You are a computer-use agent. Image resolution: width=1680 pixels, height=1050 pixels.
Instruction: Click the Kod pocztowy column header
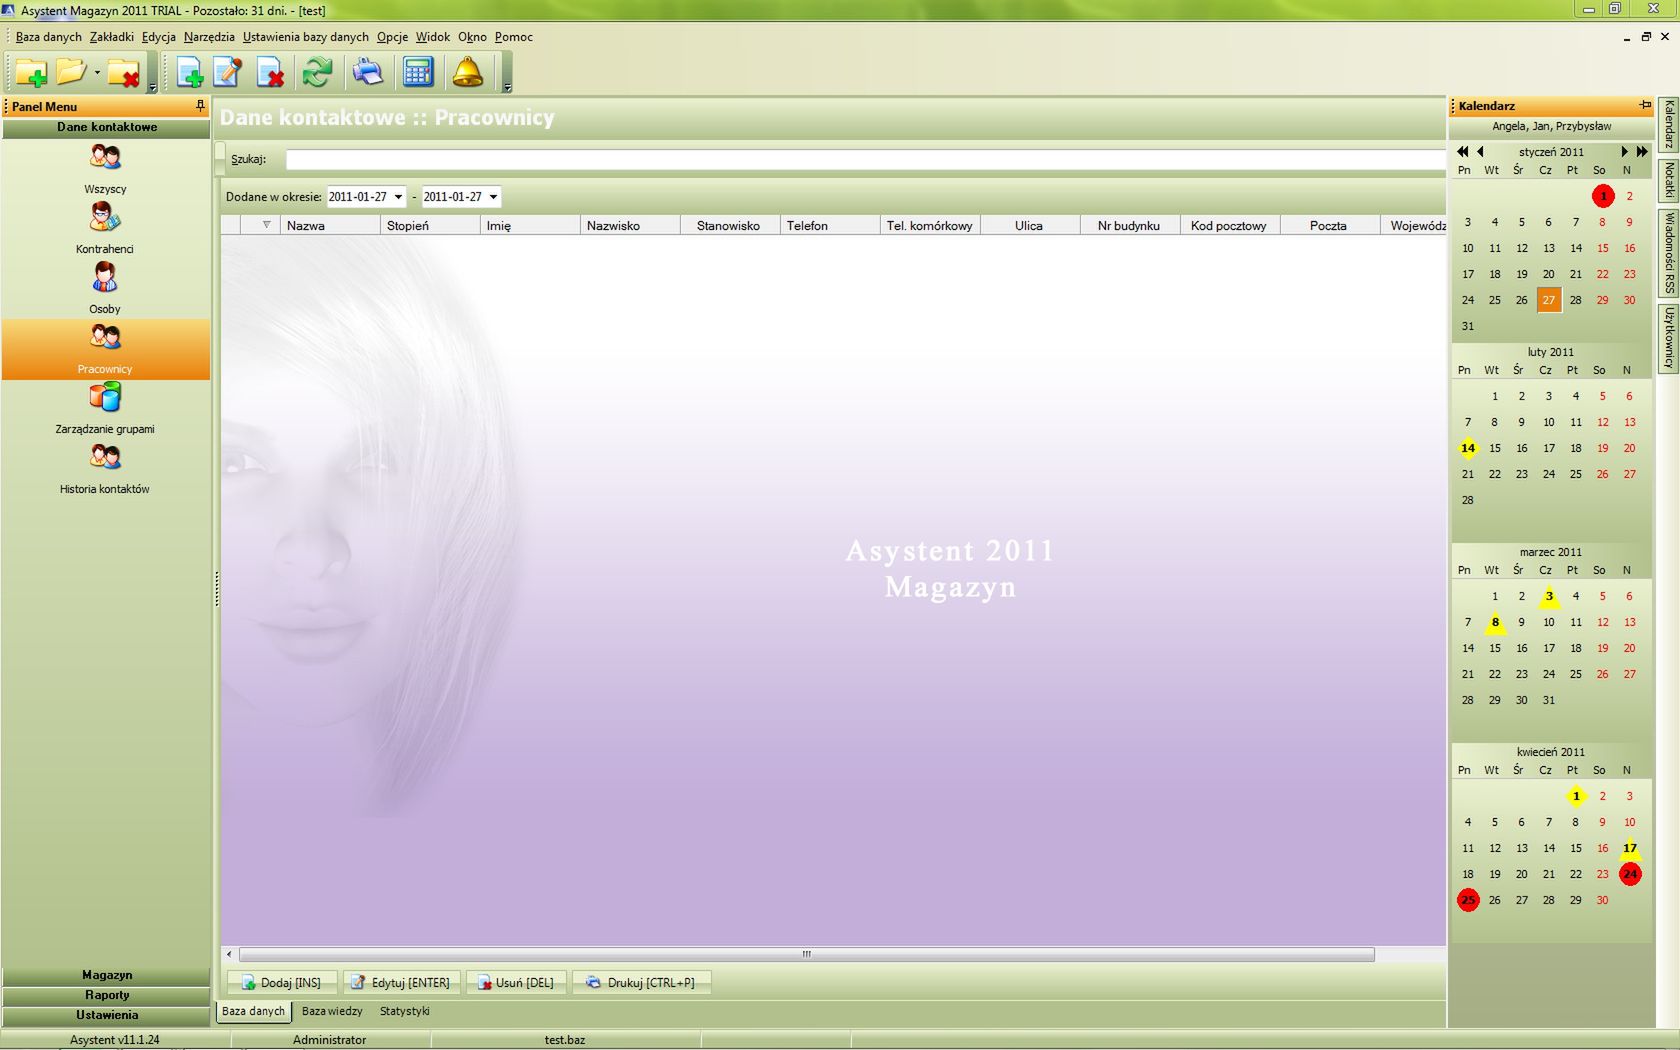tap(1230, 225)
